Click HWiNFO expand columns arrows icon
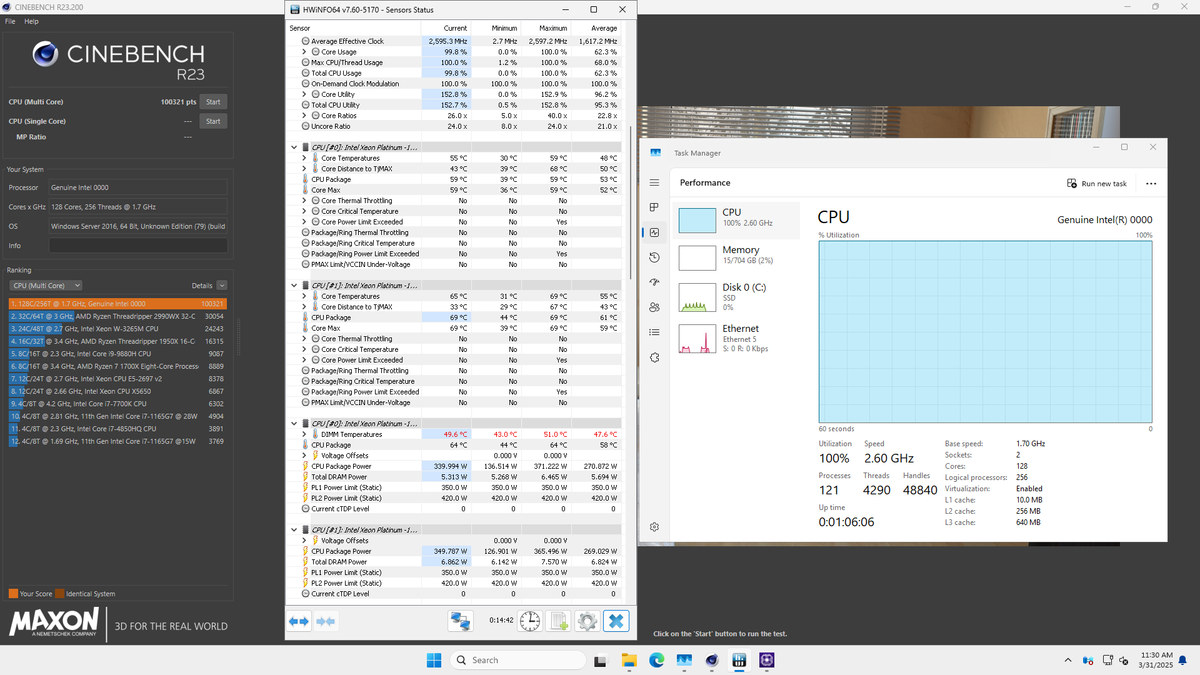 tap(299, 621)
